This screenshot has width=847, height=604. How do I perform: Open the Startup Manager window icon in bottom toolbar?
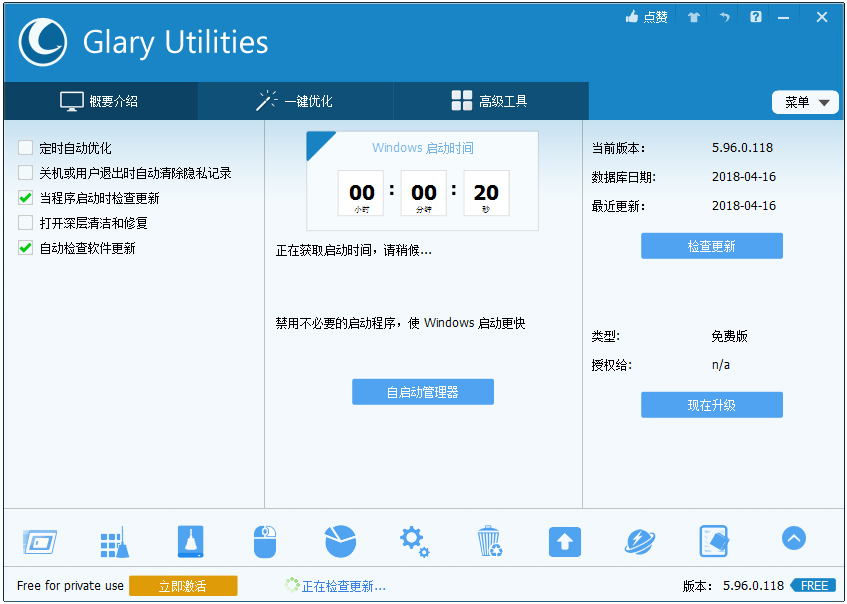pos(40,541)
